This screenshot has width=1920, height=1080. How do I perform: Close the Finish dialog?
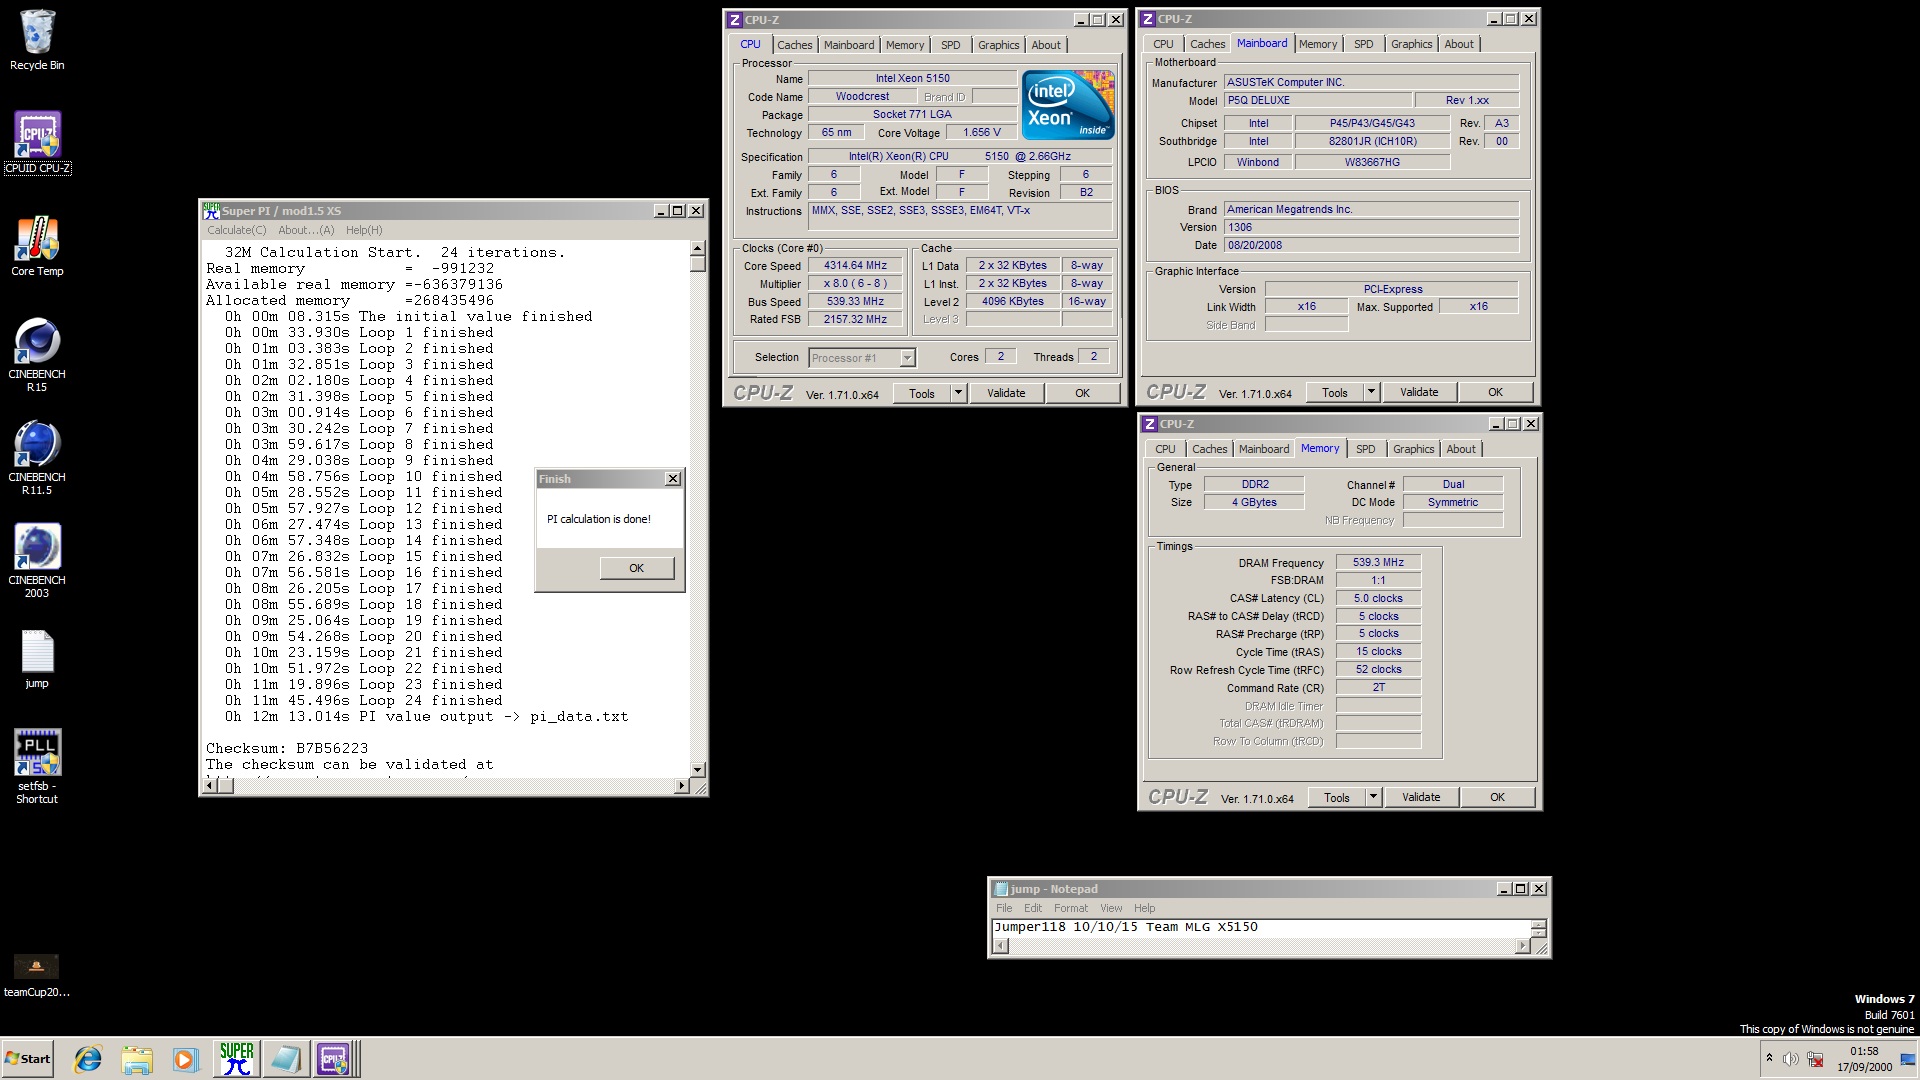[x=673, y=479]
